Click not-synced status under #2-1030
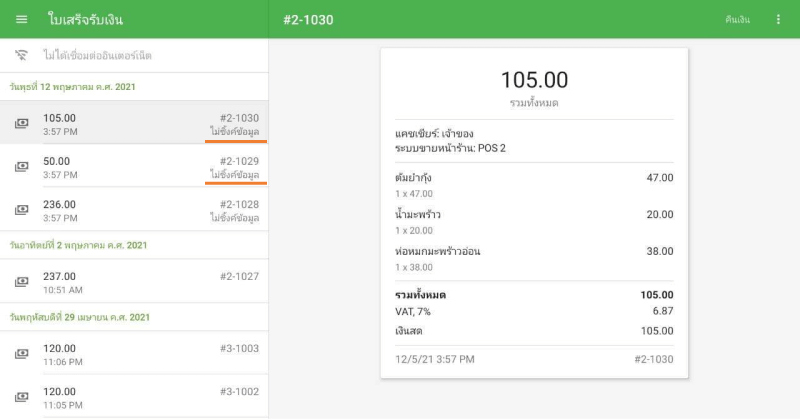Image resolution: width=800 pixels, height=419 pixels. coord(235,132)
